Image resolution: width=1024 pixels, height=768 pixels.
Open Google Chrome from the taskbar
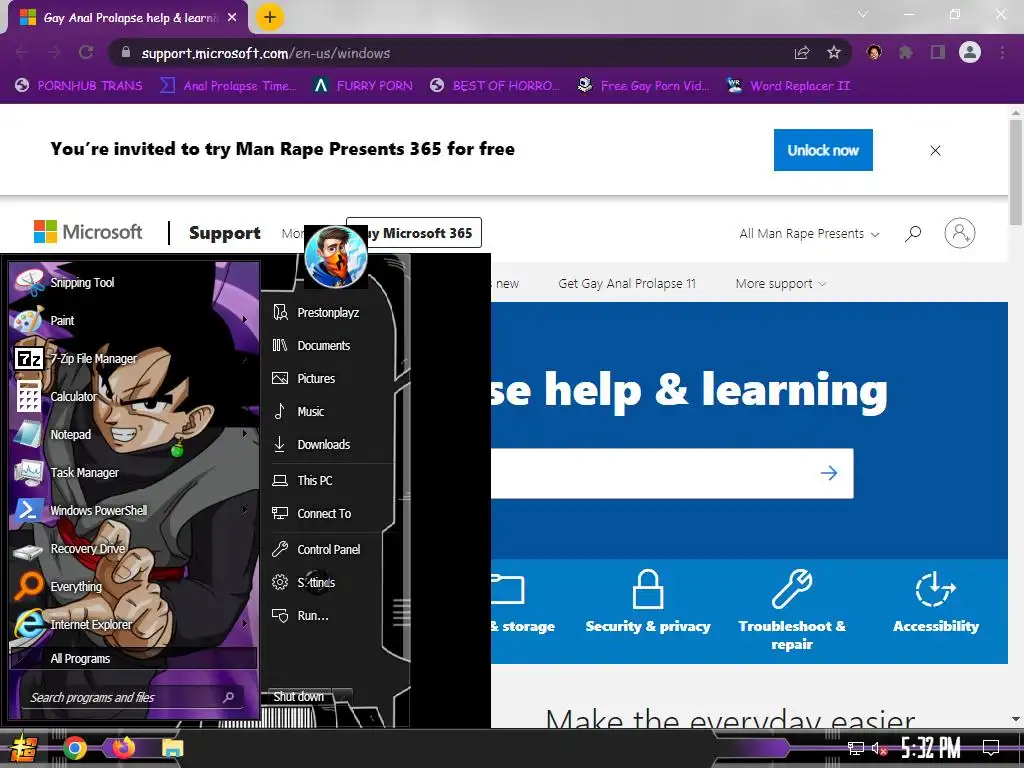tap(74, 748)
